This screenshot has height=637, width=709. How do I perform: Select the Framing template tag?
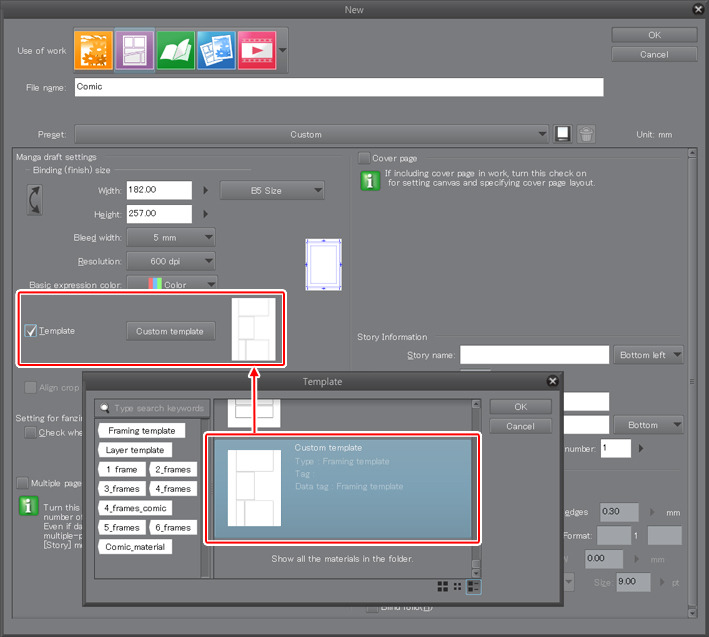(x=142, y=430)
